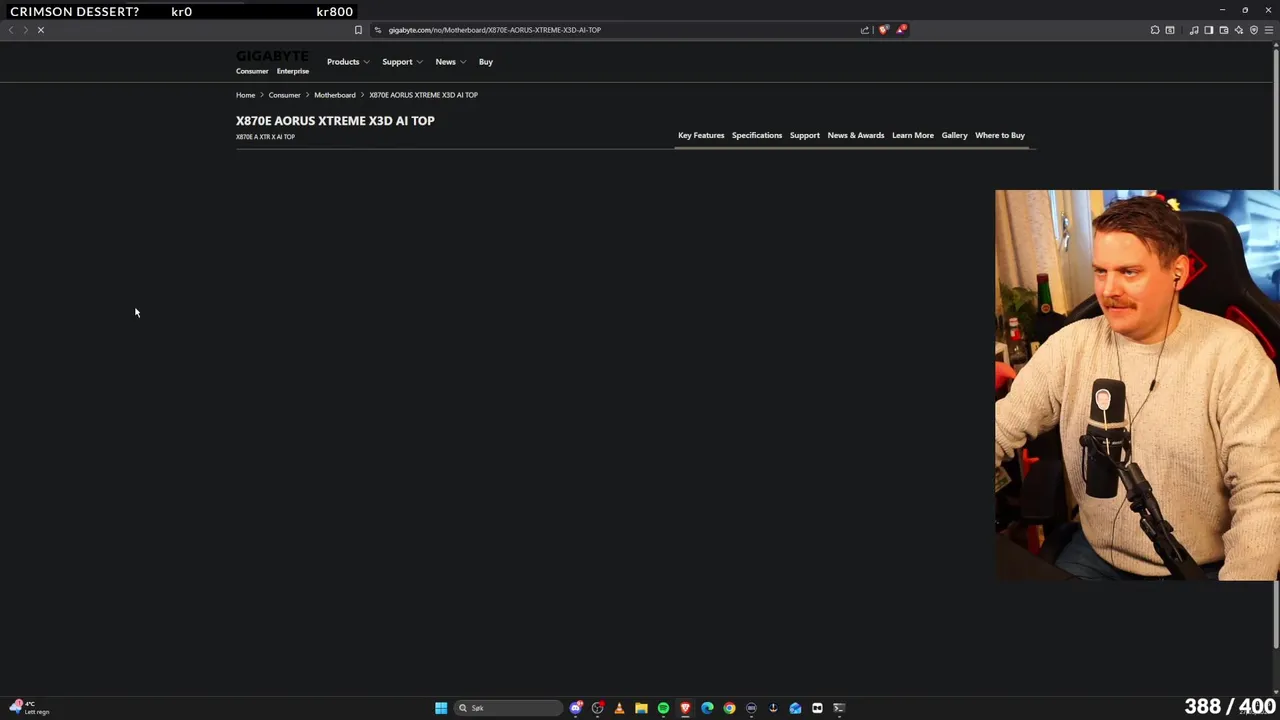Open Spotify from the taskbar
The height and width of the screenshot is (720, 1280).
pyautogui.click(x=663, y=708)
